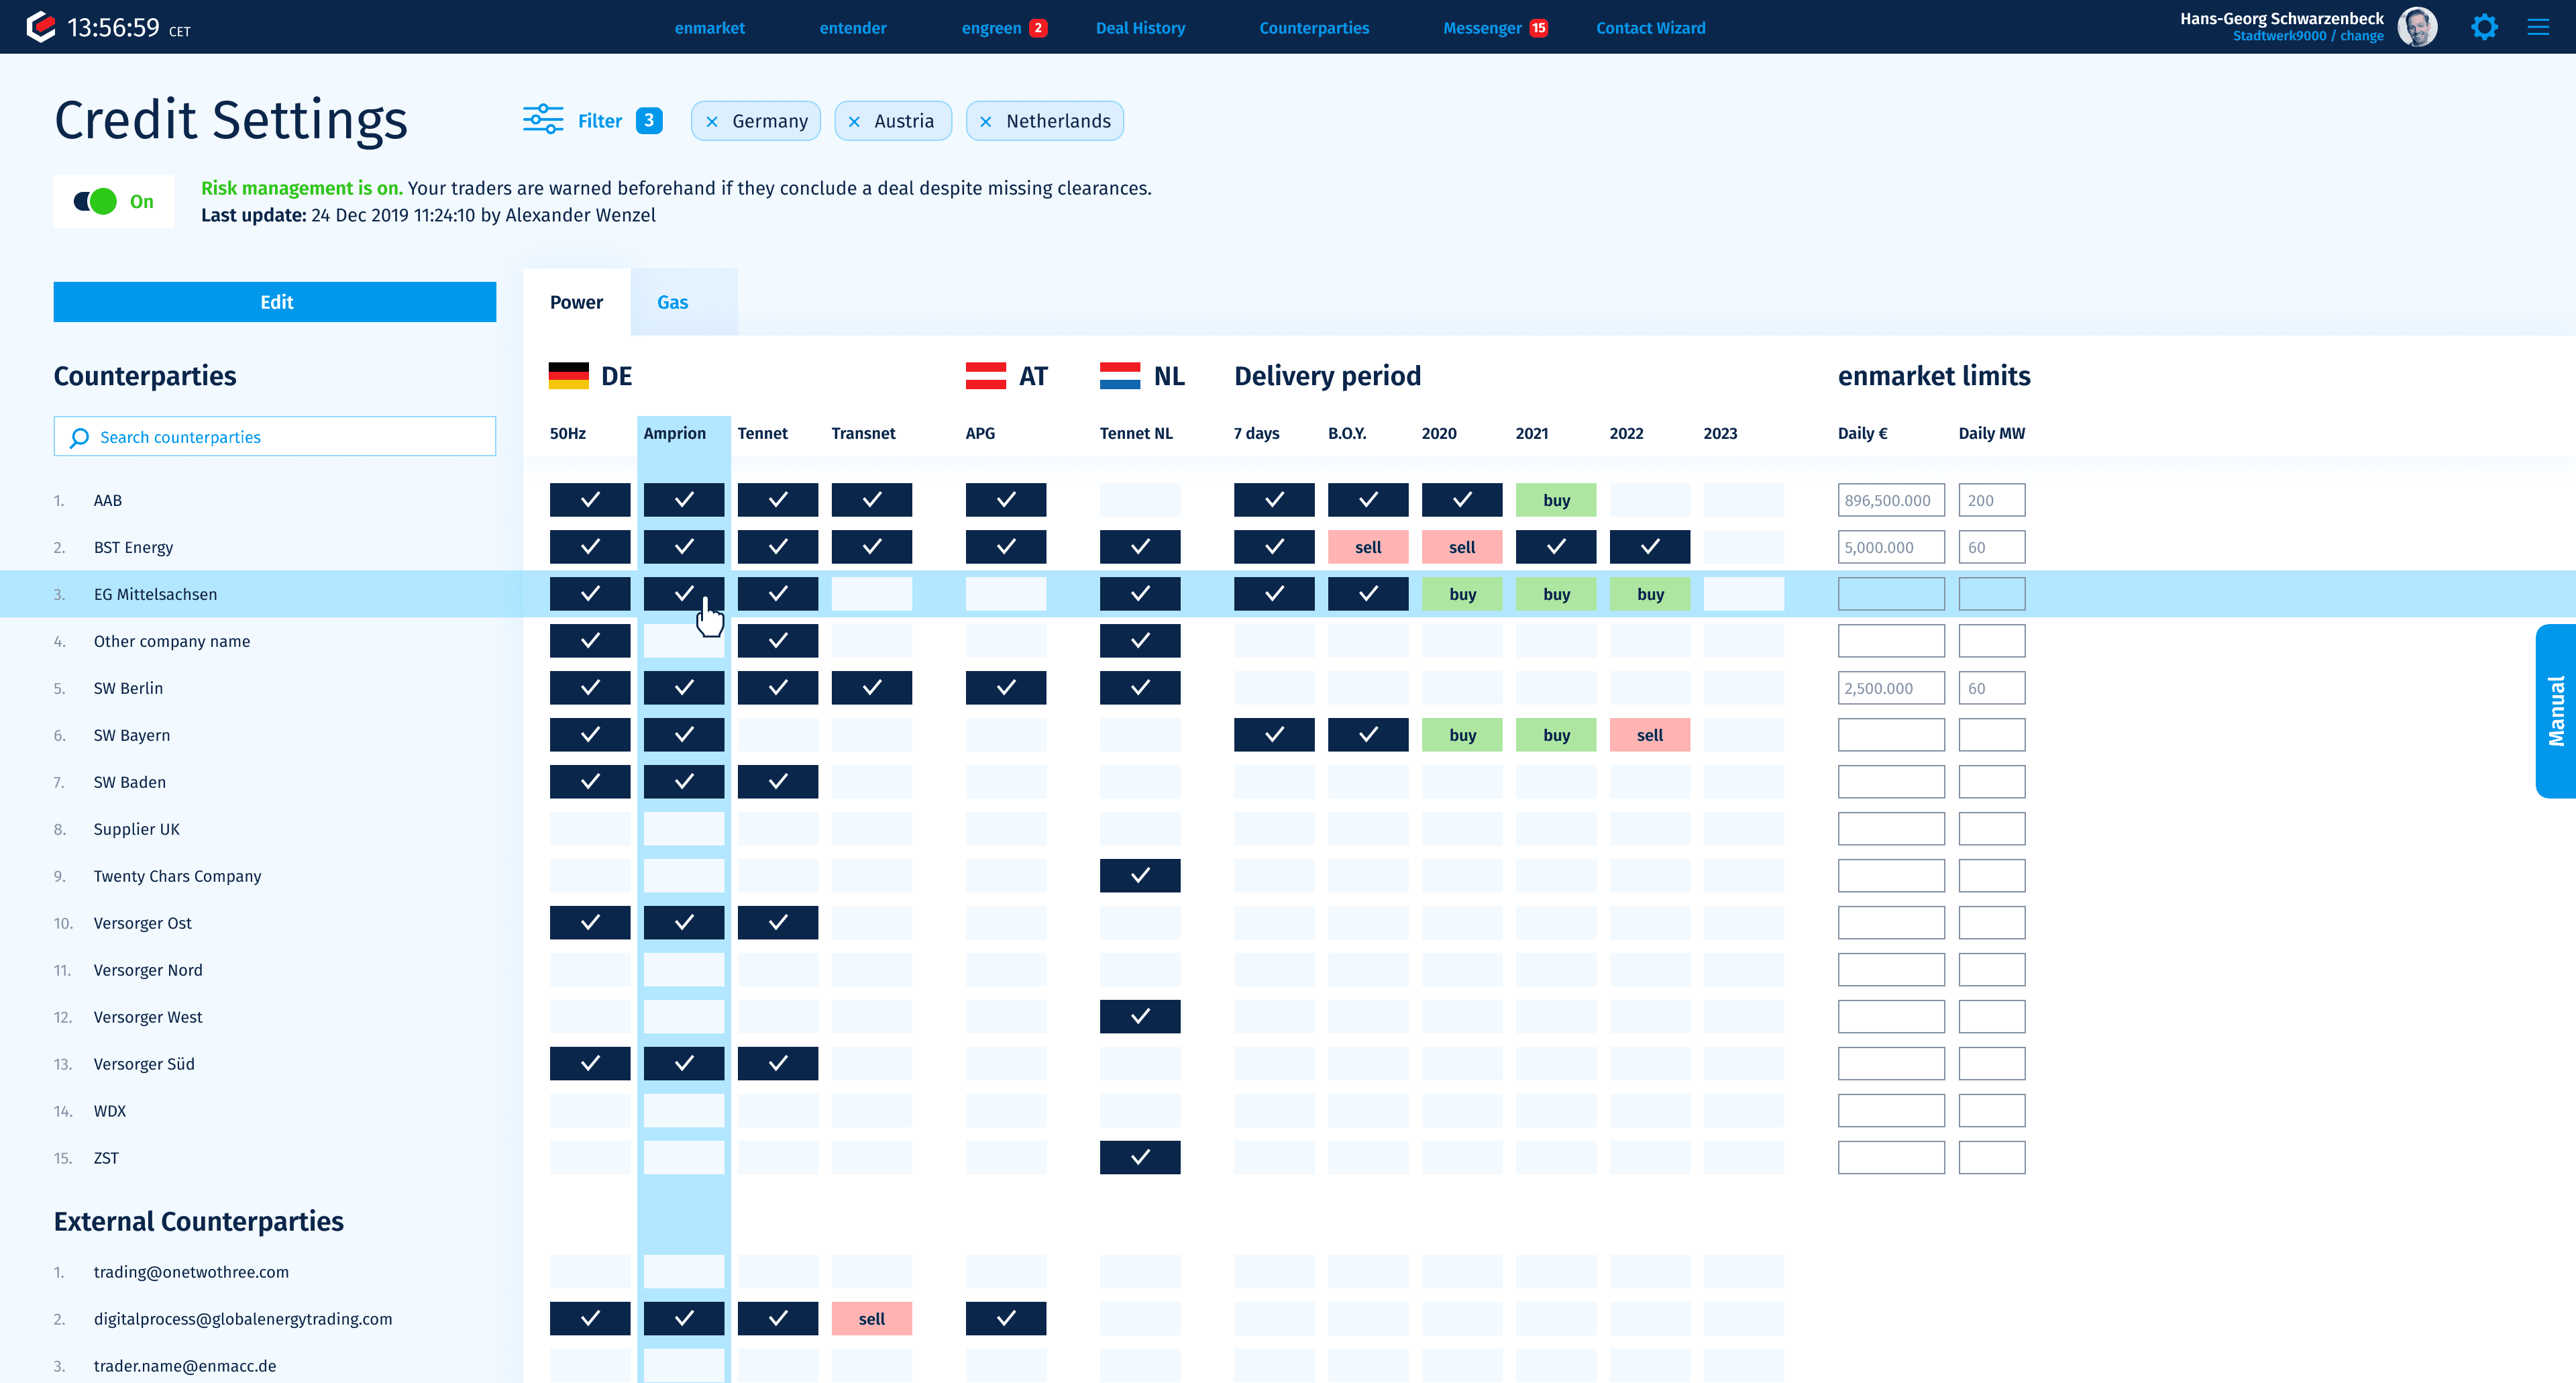Viewport: 2576px width, 1383px height.
Task: Open the Manual side tab
Action: click(x=2556, y=711)
